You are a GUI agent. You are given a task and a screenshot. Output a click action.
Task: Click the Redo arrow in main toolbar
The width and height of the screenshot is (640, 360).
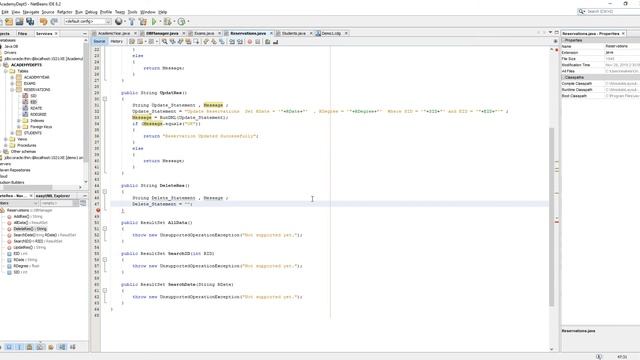pyautogui.click(x=53, y=21)
